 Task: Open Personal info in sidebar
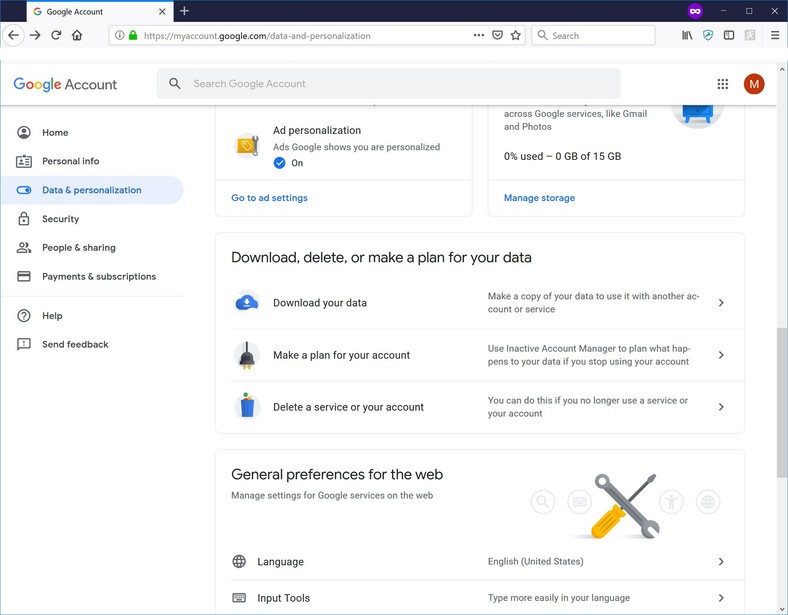(92, 161)
